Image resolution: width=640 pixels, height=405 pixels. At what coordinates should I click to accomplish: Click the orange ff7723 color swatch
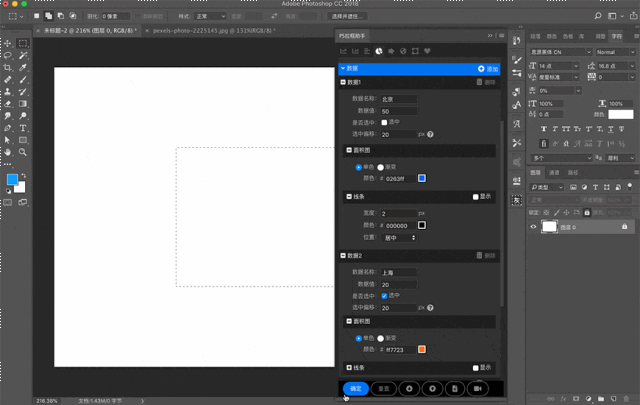pyautogui.click(x=421, y=350)
